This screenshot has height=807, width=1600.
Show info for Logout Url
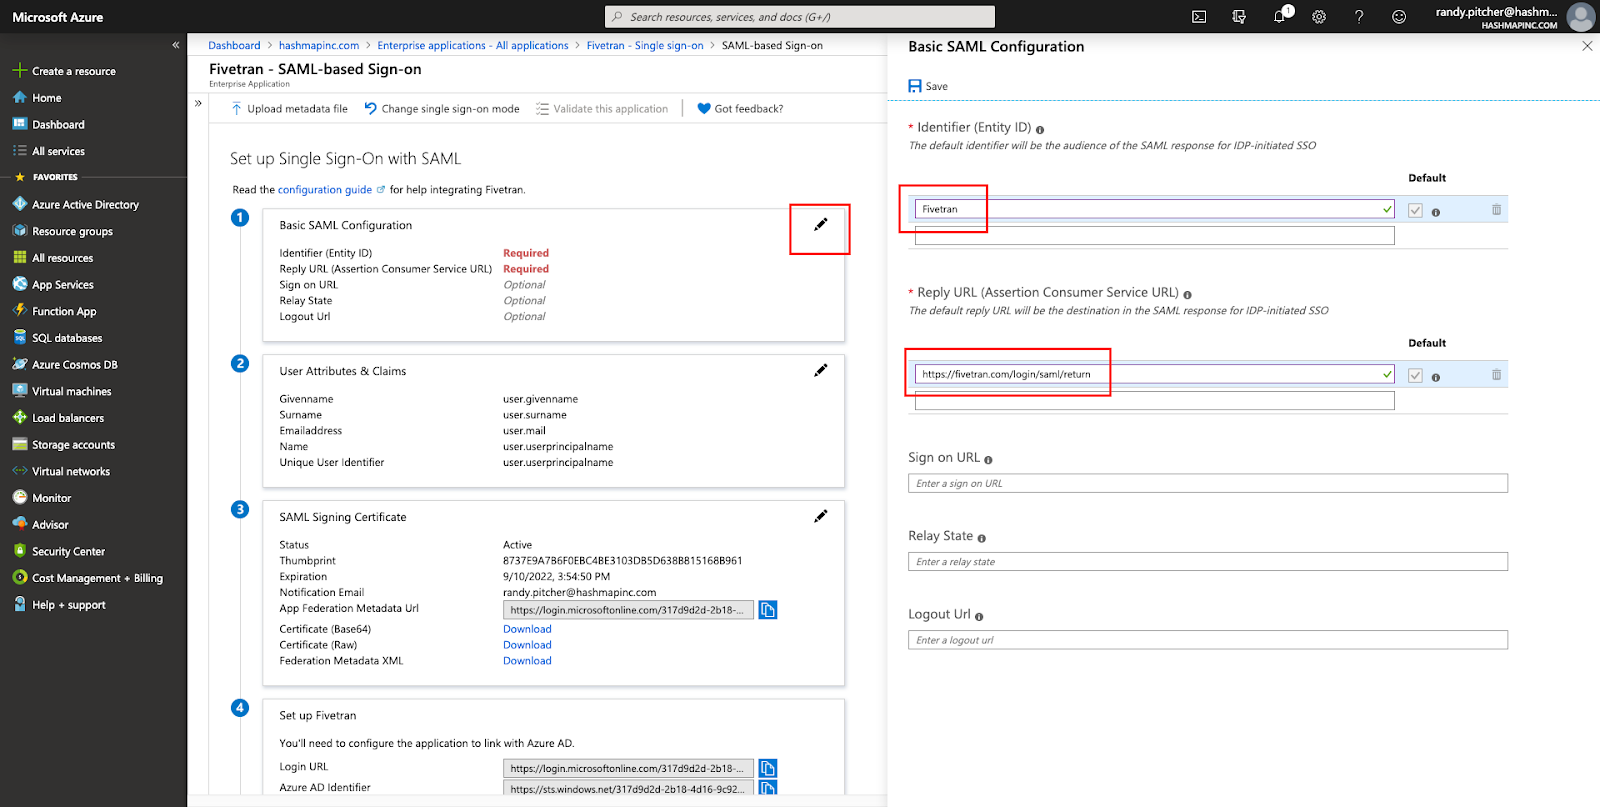pyautogui.click(x=979, y=617)
